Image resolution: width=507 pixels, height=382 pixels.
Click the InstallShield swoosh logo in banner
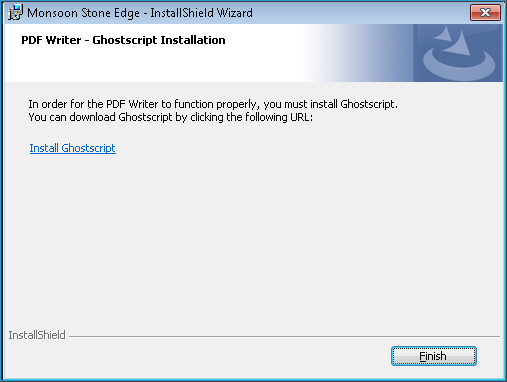click(458, 53)
